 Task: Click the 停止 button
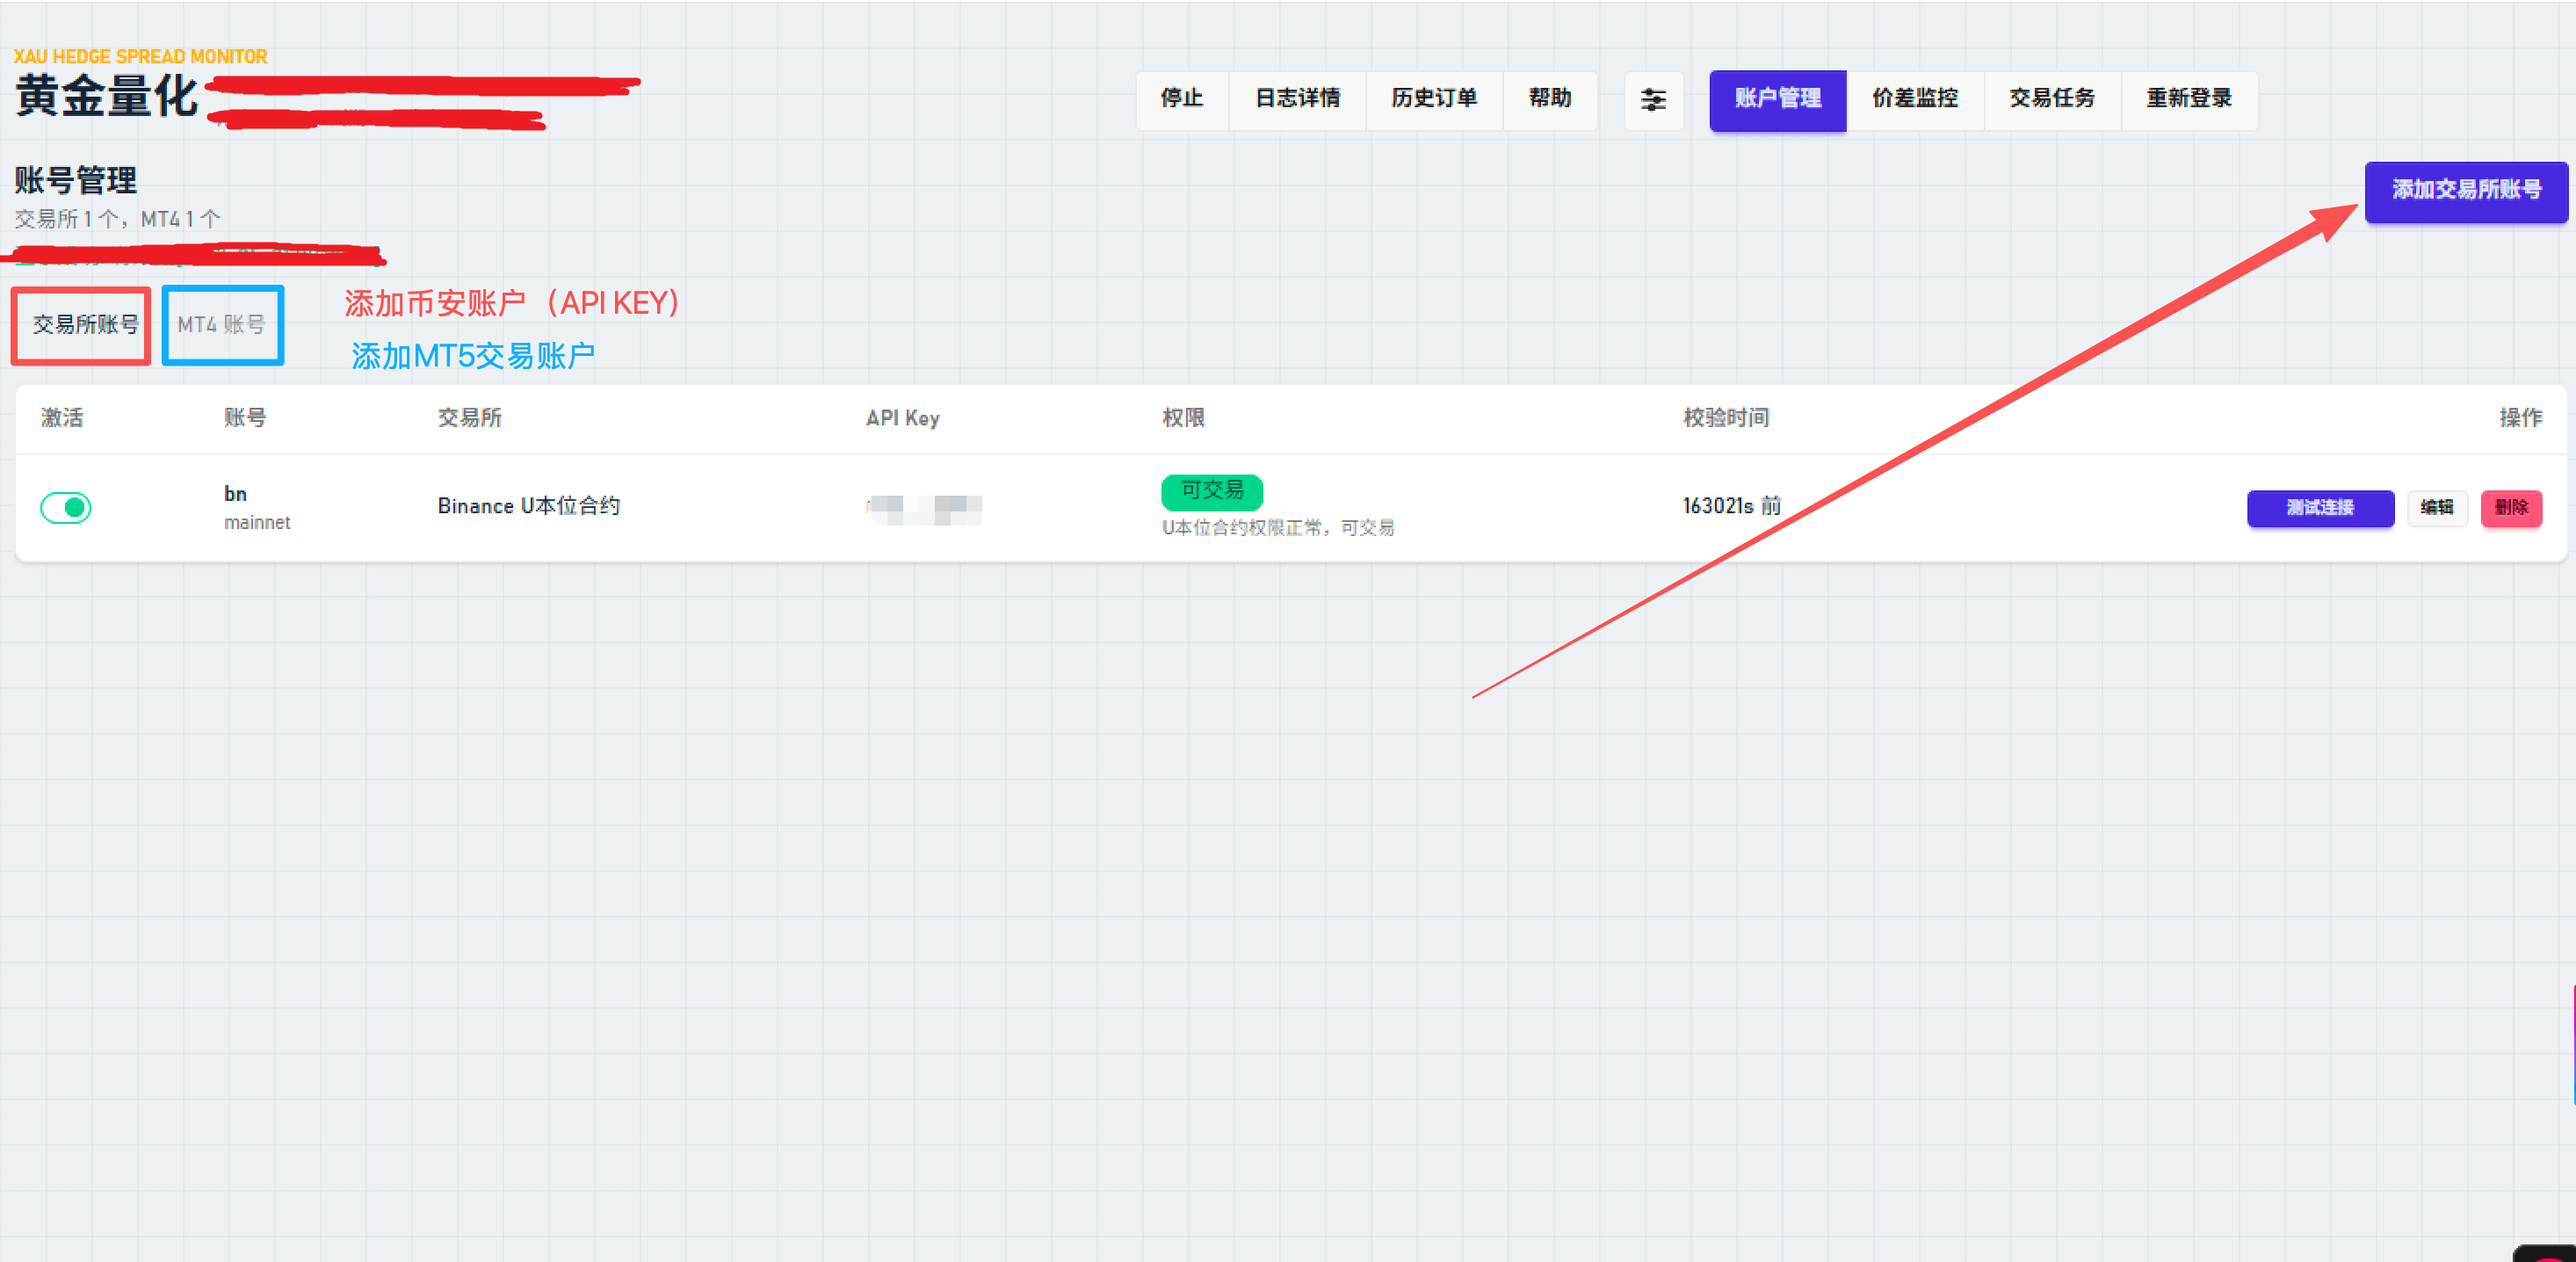tap(1182, 99)
